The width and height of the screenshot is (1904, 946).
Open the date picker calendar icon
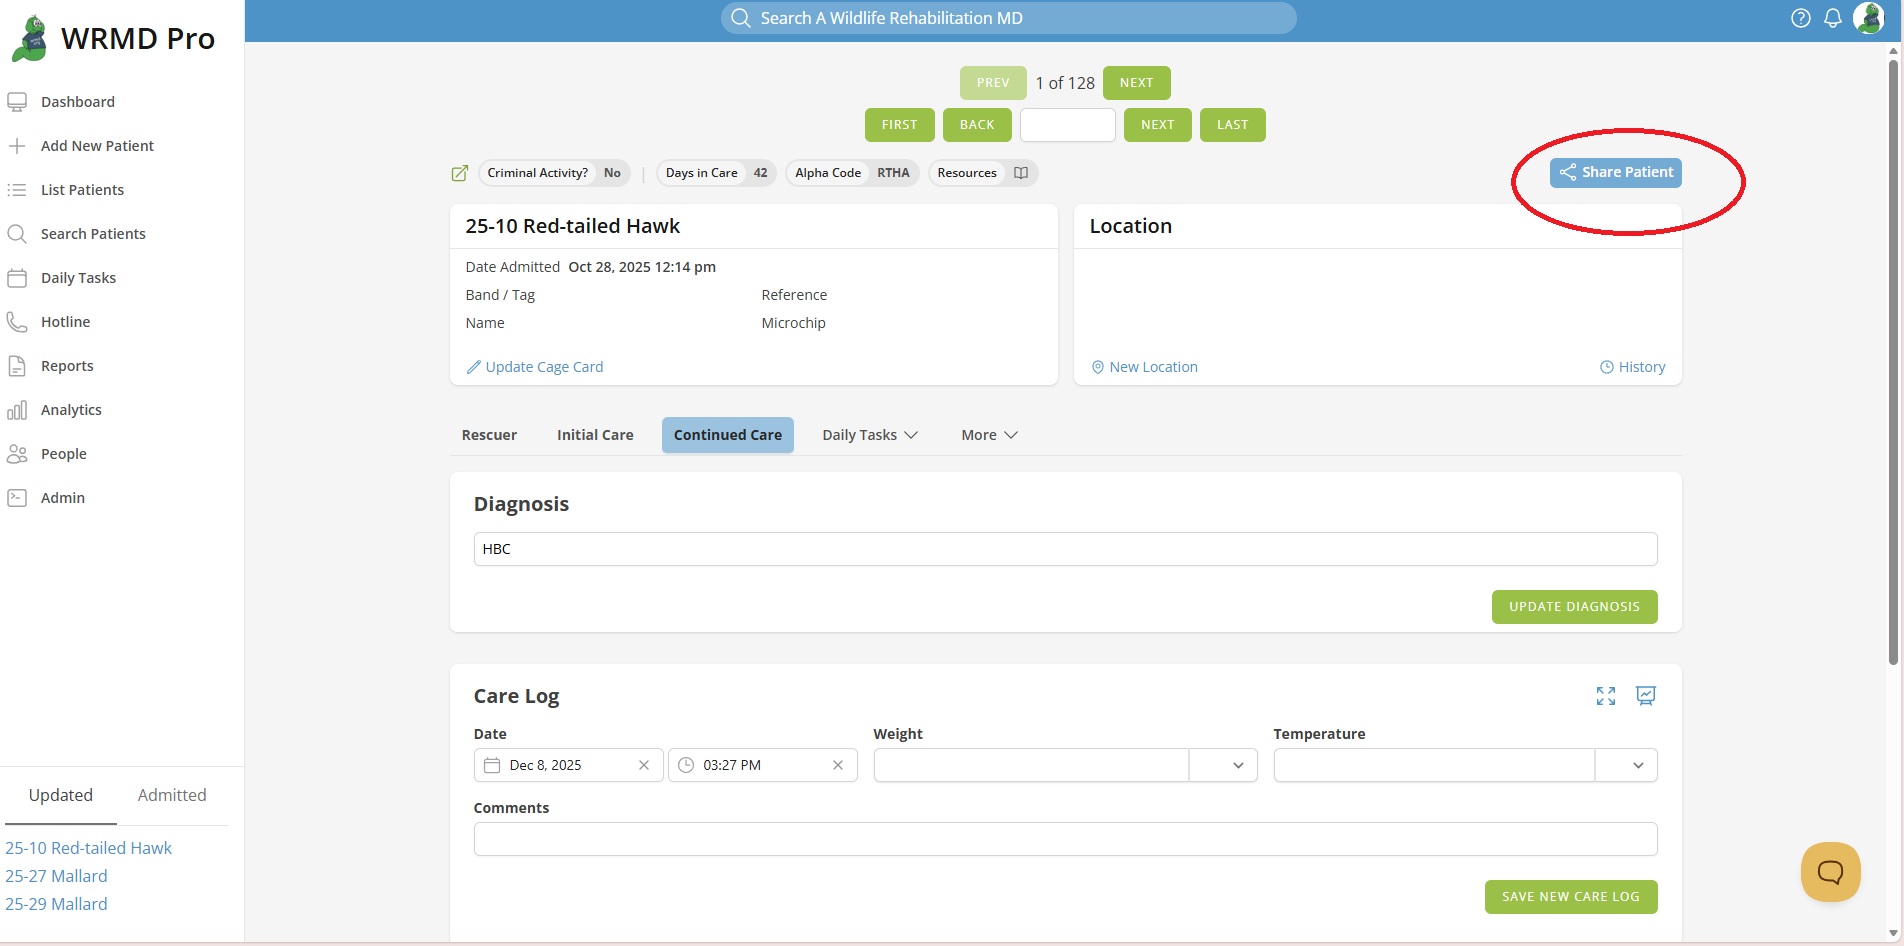(x=492, y=765)
